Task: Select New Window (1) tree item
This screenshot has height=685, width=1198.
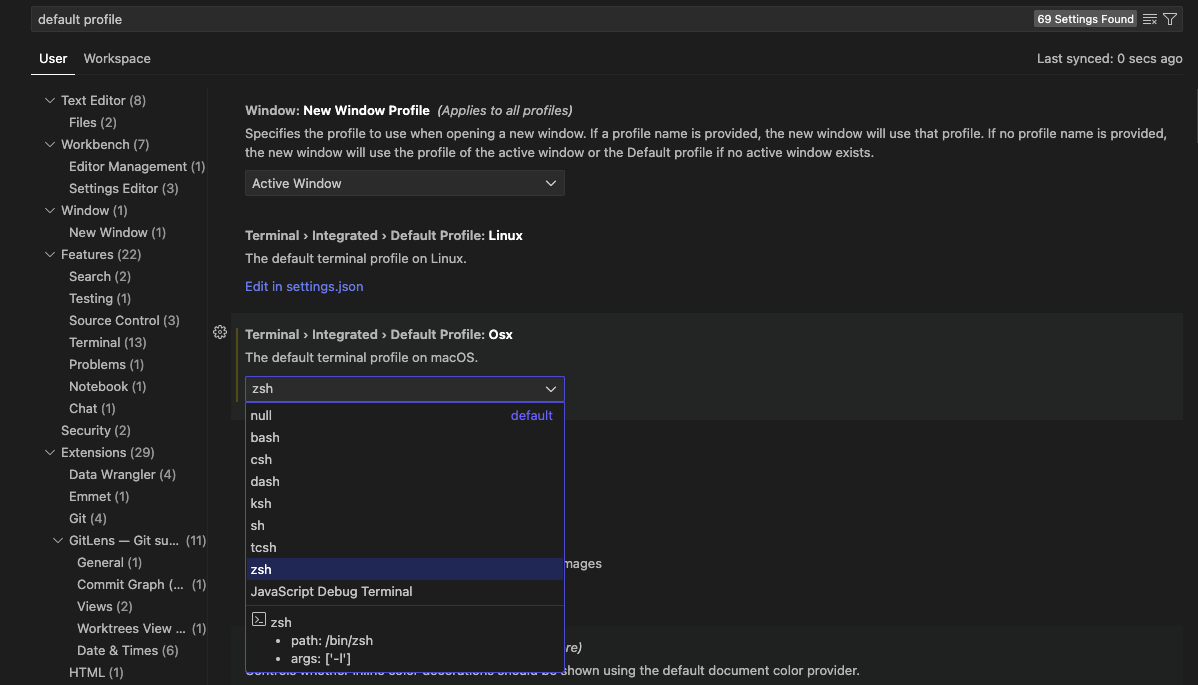Action: [x=117, y=232]
